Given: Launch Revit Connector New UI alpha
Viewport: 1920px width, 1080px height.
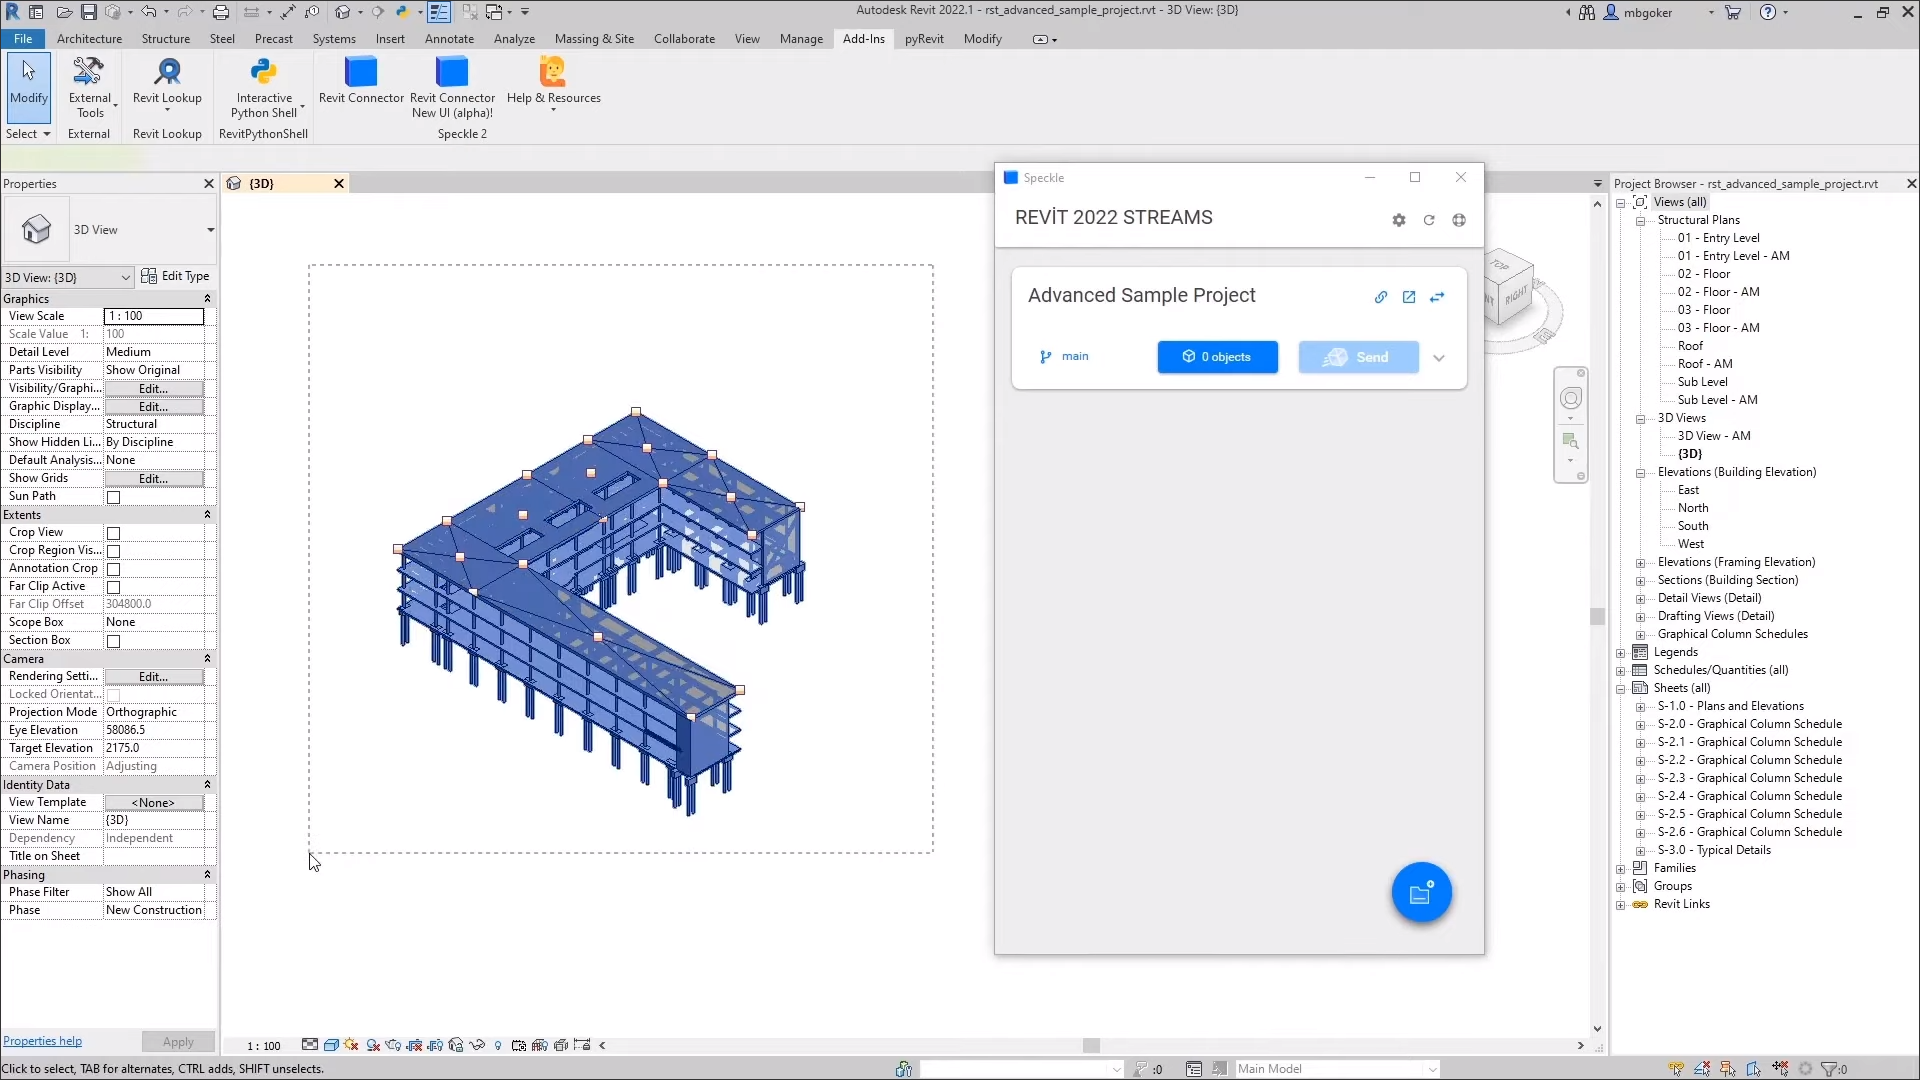Looking at the screenshot, I should pyautogui.click(x=452, y=88).
